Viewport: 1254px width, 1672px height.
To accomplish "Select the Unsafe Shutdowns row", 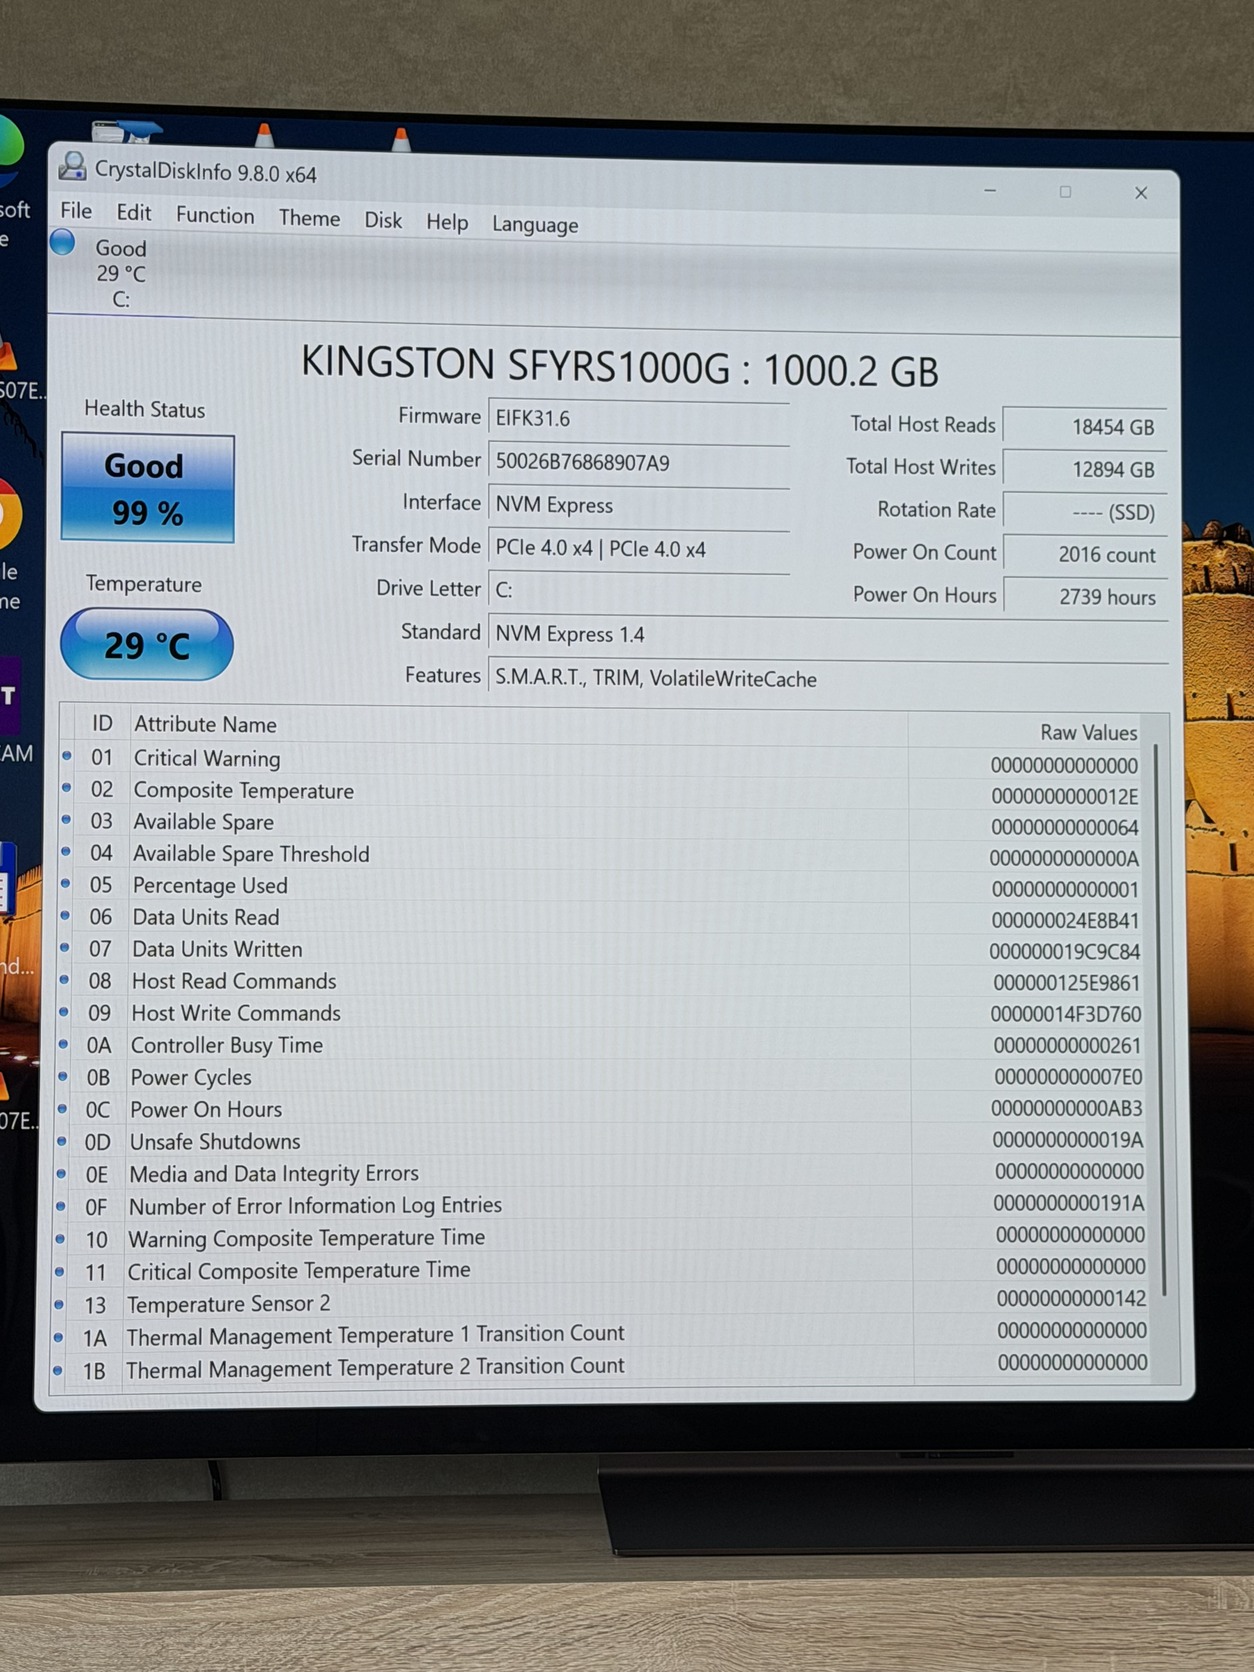I will coord(600,1141).
